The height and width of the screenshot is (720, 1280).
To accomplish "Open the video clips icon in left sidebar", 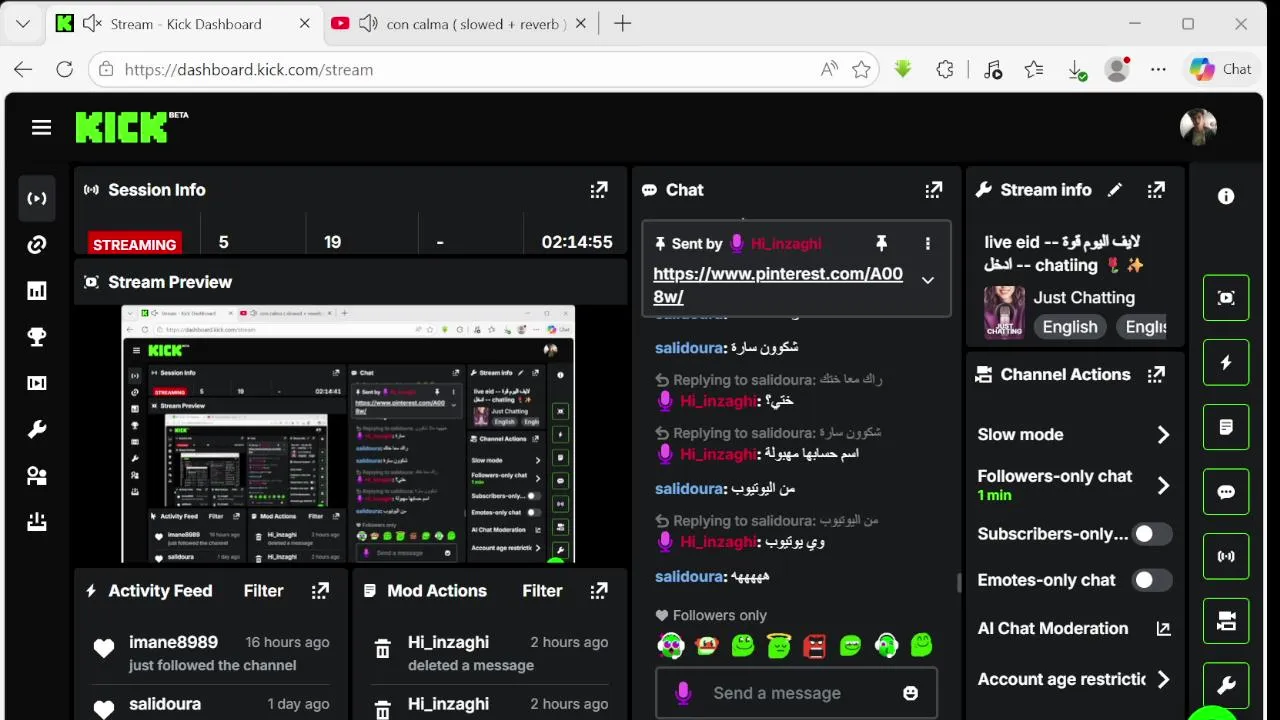I will [x=37, y=383].
